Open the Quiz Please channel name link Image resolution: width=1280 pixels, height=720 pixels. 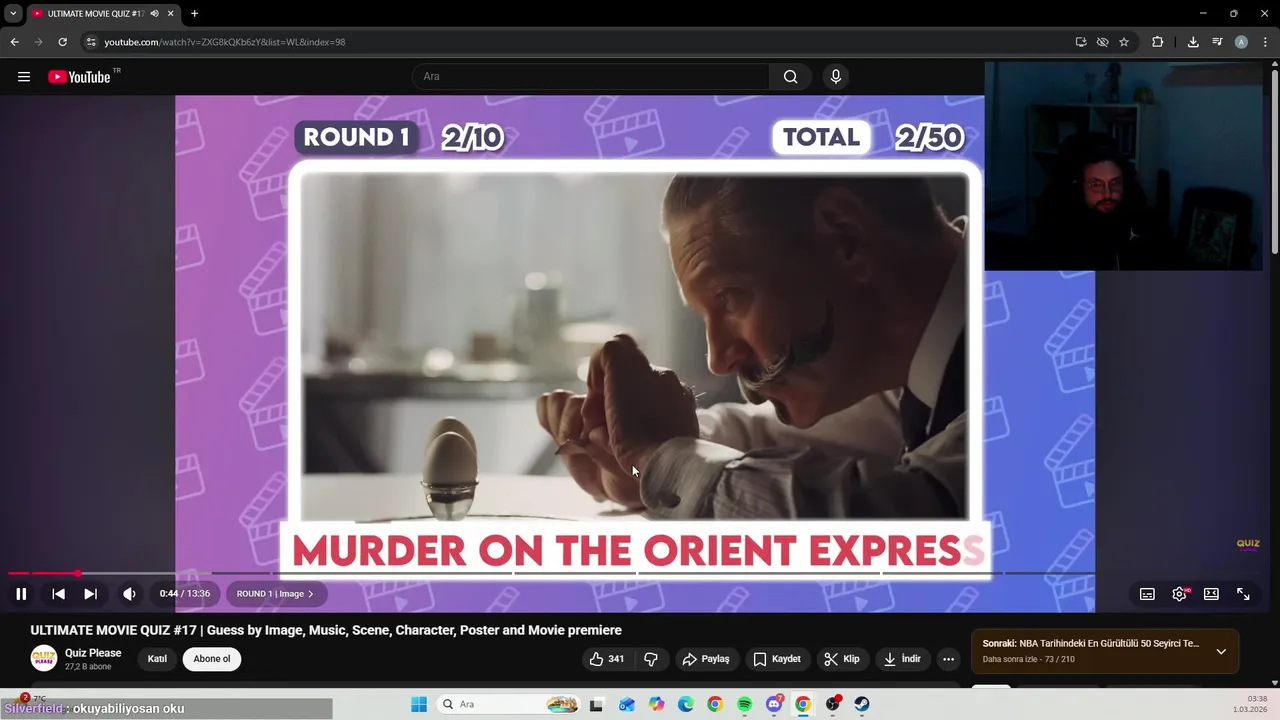click(x=93, y=653)
